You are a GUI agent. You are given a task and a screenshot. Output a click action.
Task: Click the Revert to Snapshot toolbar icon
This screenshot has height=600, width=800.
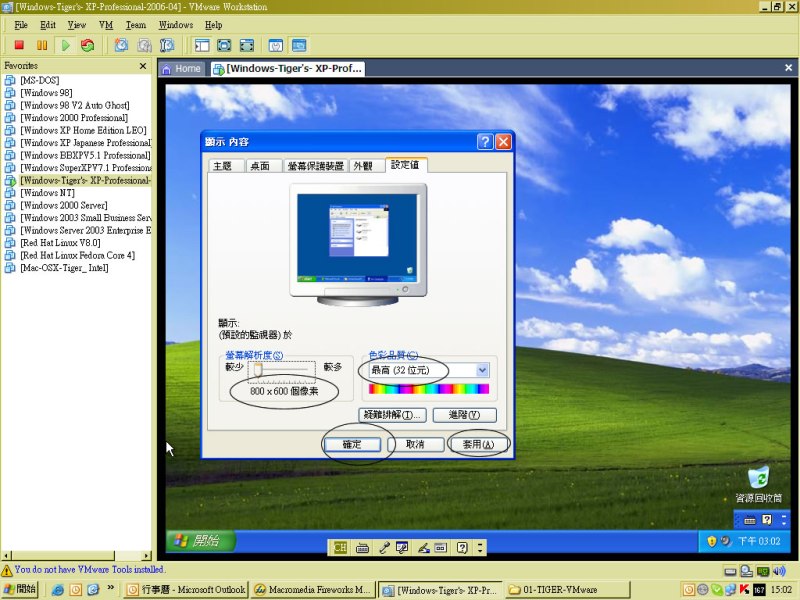(144, 45)
